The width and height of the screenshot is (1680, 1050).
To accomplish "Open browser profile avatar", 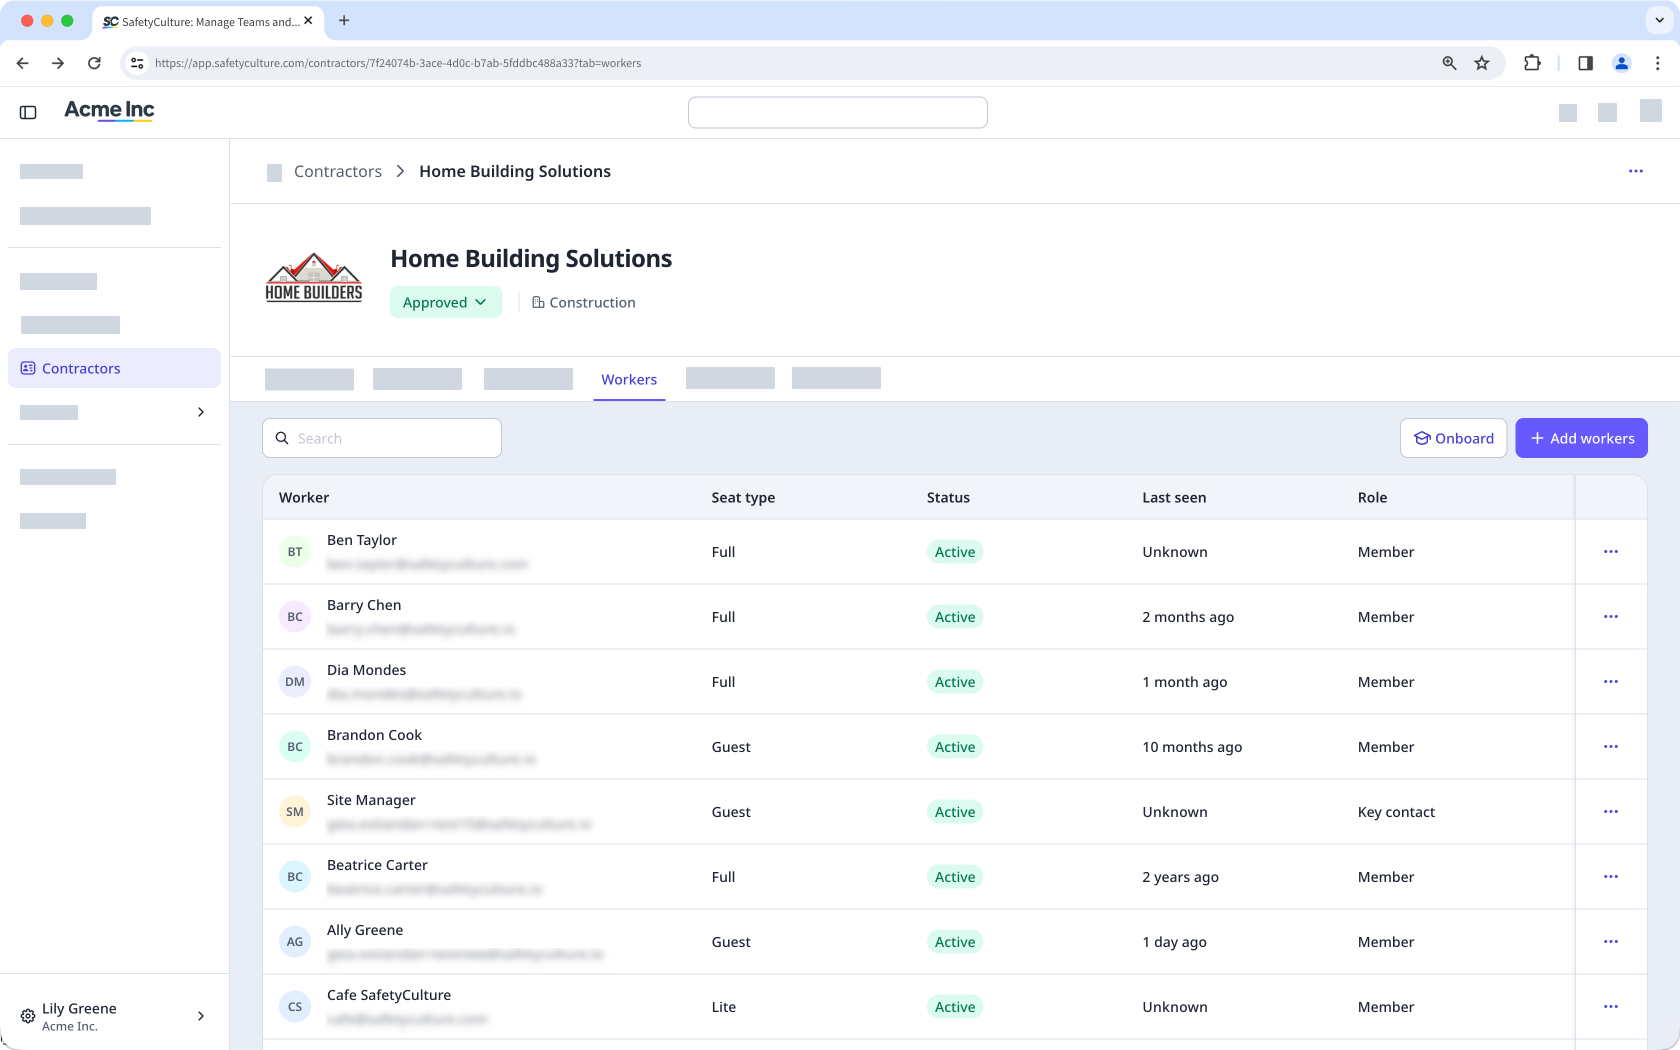I will point(1621,63).
